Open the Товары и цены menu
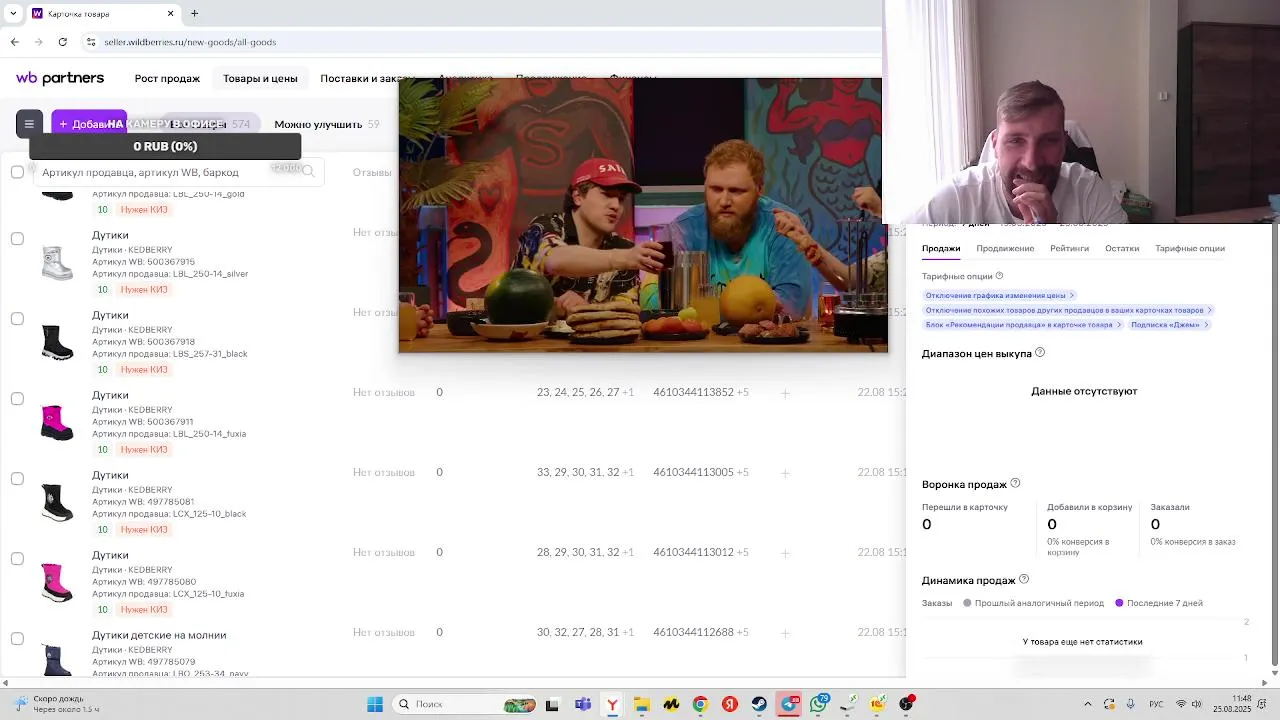Image resolution: width=1280 pixels, height=720 pixels. 260,78
